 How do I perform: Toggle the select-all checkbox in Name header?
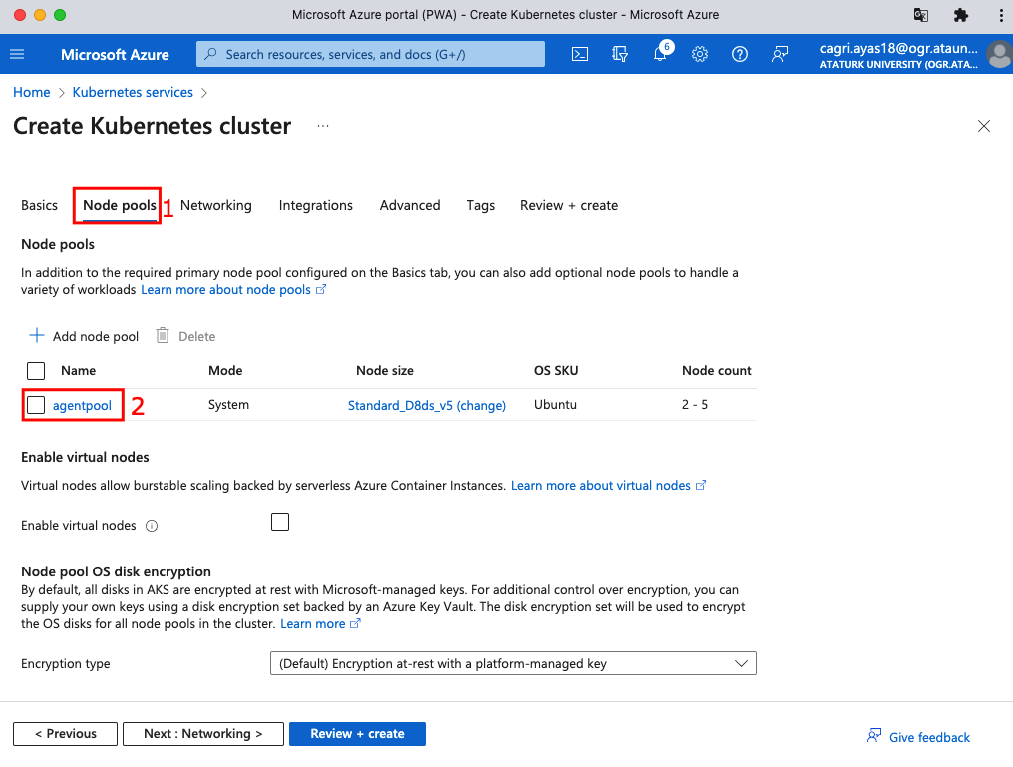pyautogui.click(x=36, y=371)
